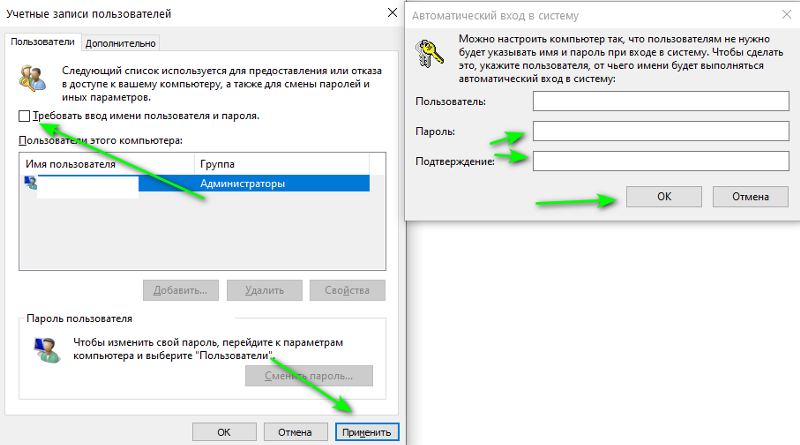The width and height of the screenshot is (800, 445).
Task: Click the Добавить... button
Action: coord(181,290)
